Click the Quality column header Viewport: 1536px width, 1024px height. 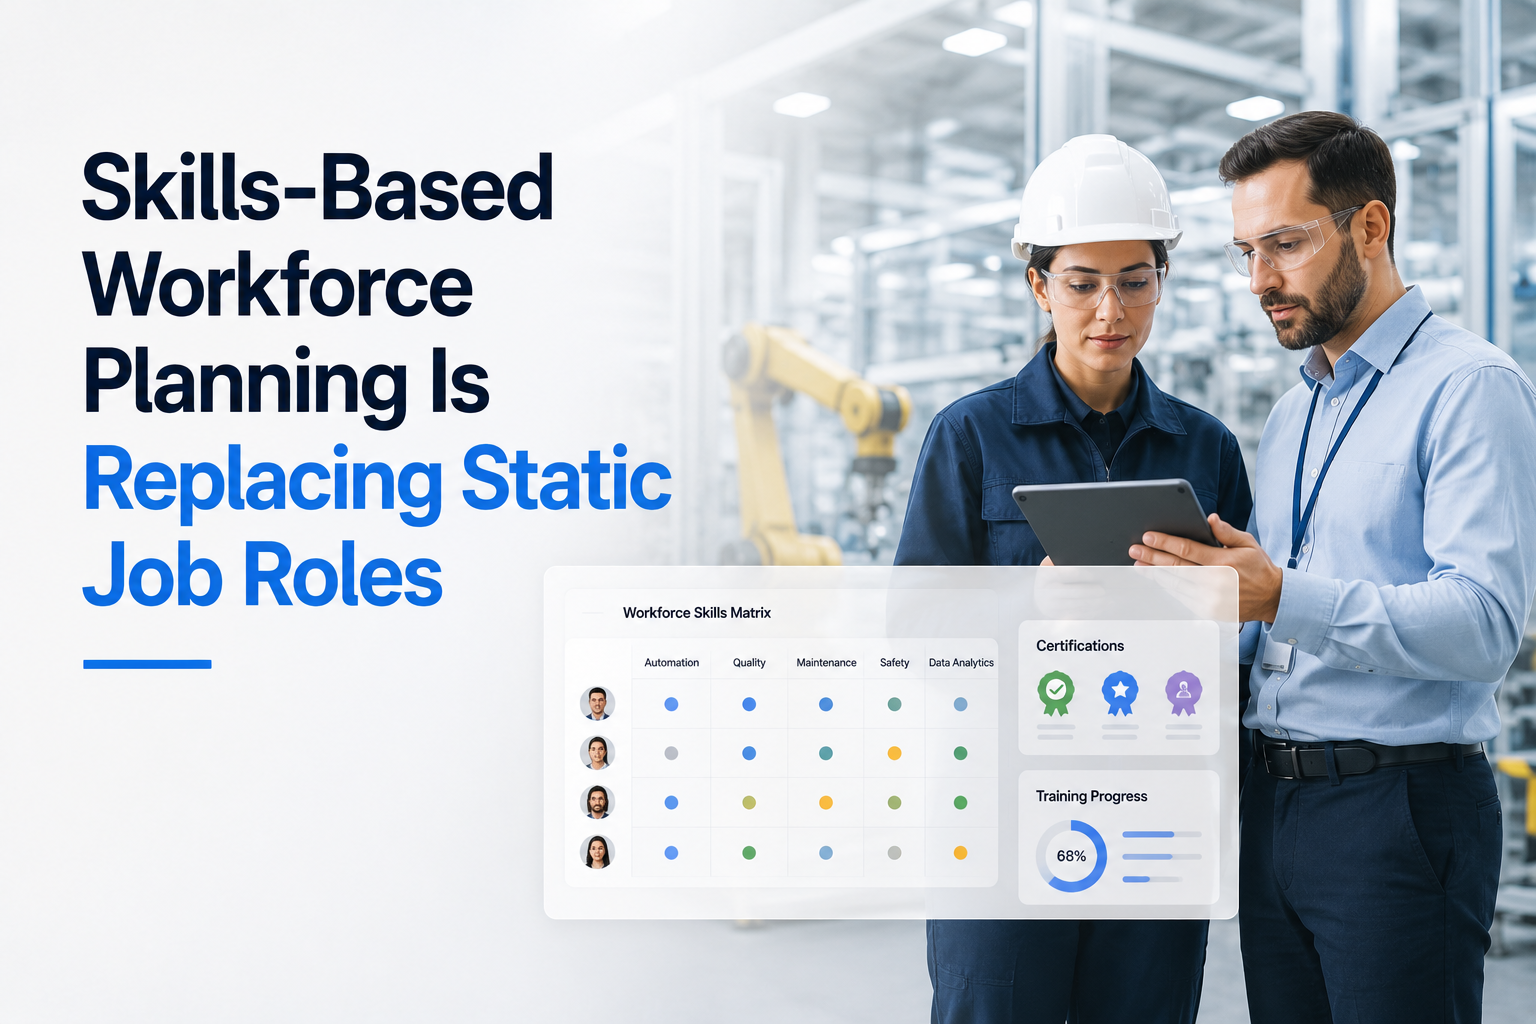coord(749,662)
